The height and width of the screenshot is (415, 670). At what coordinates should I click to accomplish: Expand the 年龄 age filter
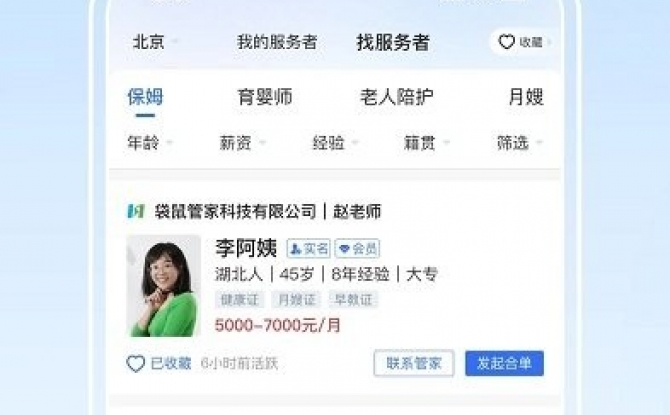point(150,142)
